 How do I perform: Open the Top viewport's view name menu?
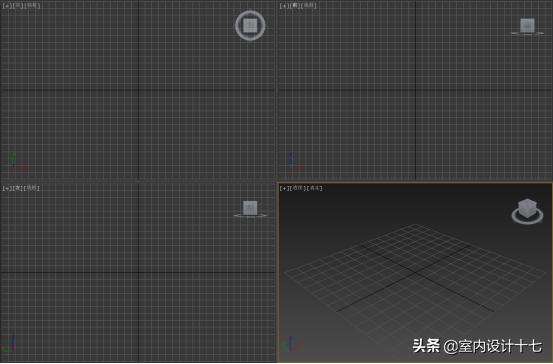17,6
